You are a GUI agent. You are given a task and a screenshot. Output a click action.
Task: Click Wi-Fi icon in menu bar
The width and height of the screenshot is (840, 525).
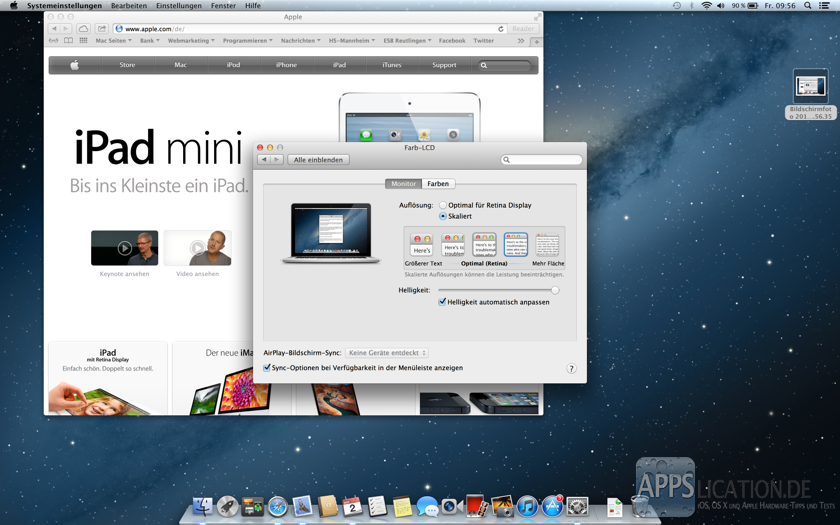click(707, 5)
